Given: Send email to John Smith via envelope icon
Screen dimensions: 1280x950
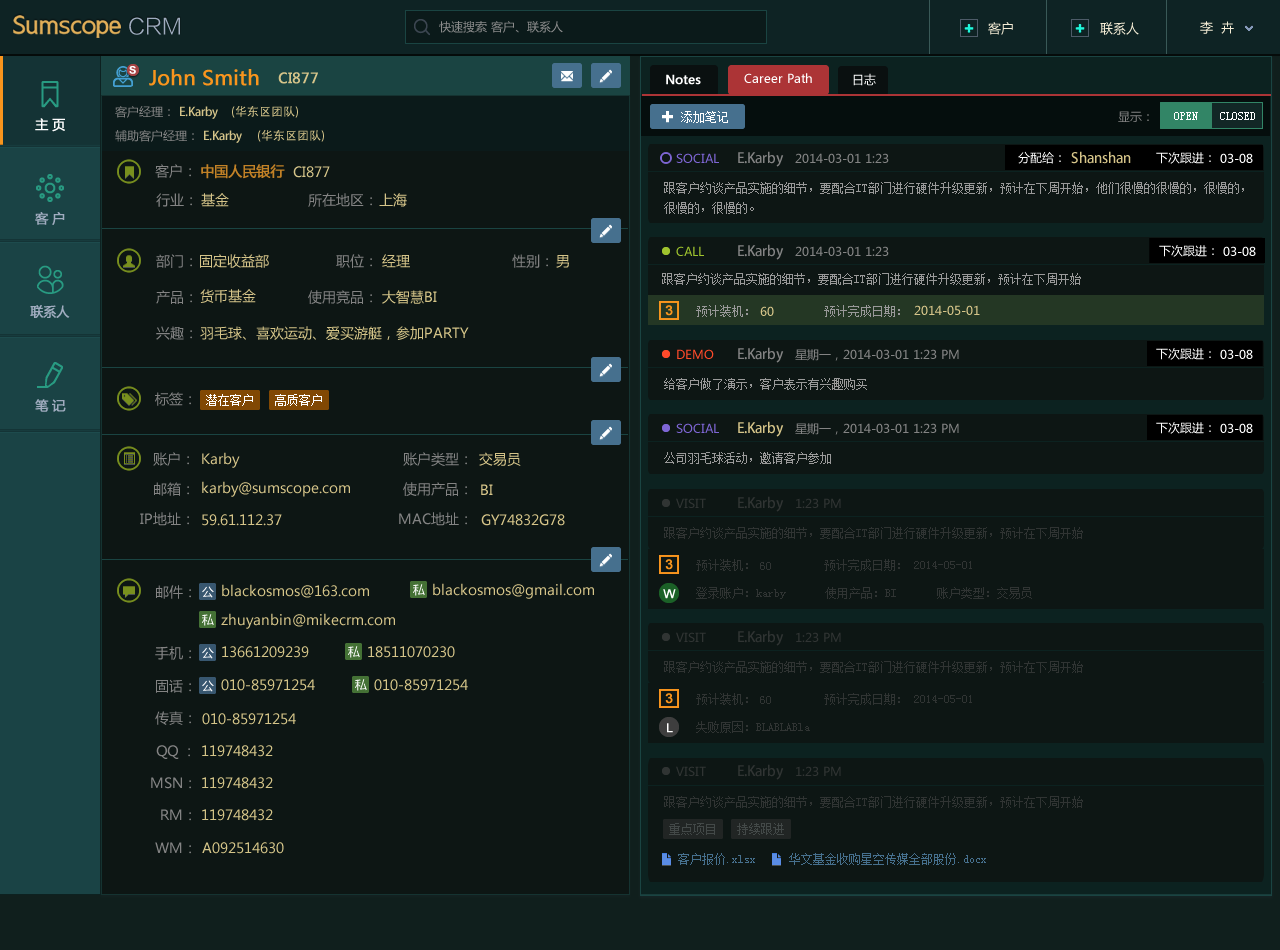Looking at the screenshot, I should click(567, 76).
